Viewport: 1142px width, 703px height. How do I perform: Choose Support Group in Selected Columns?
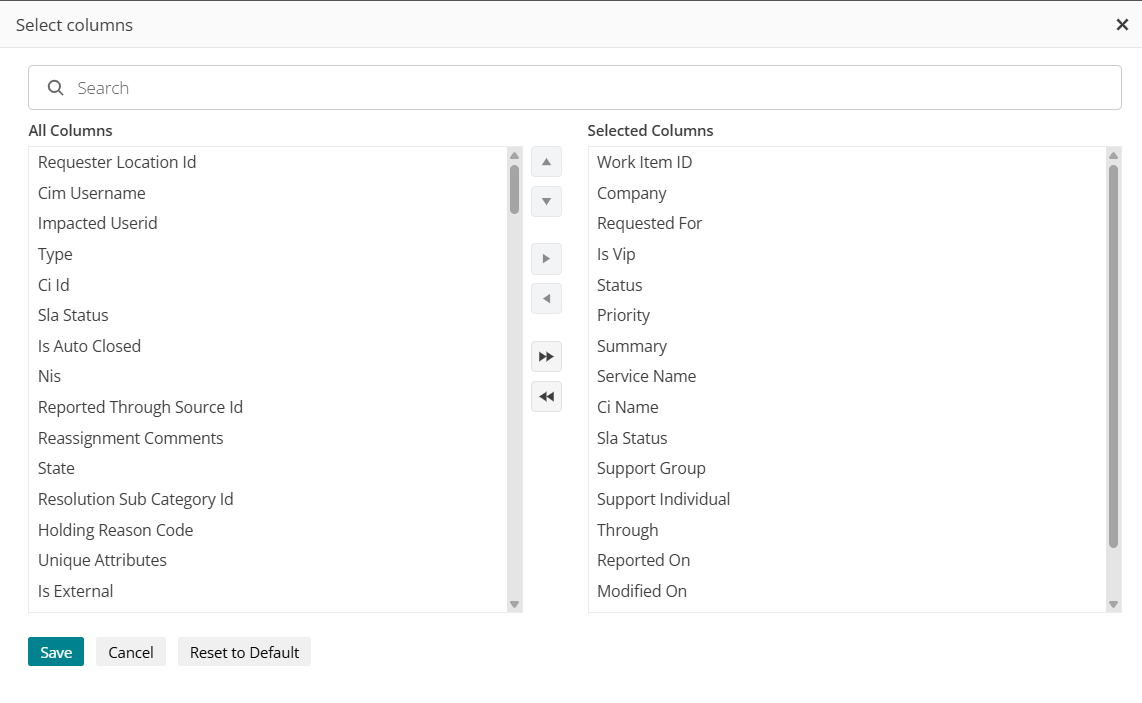pyautogui.click(x=652, y=468)
